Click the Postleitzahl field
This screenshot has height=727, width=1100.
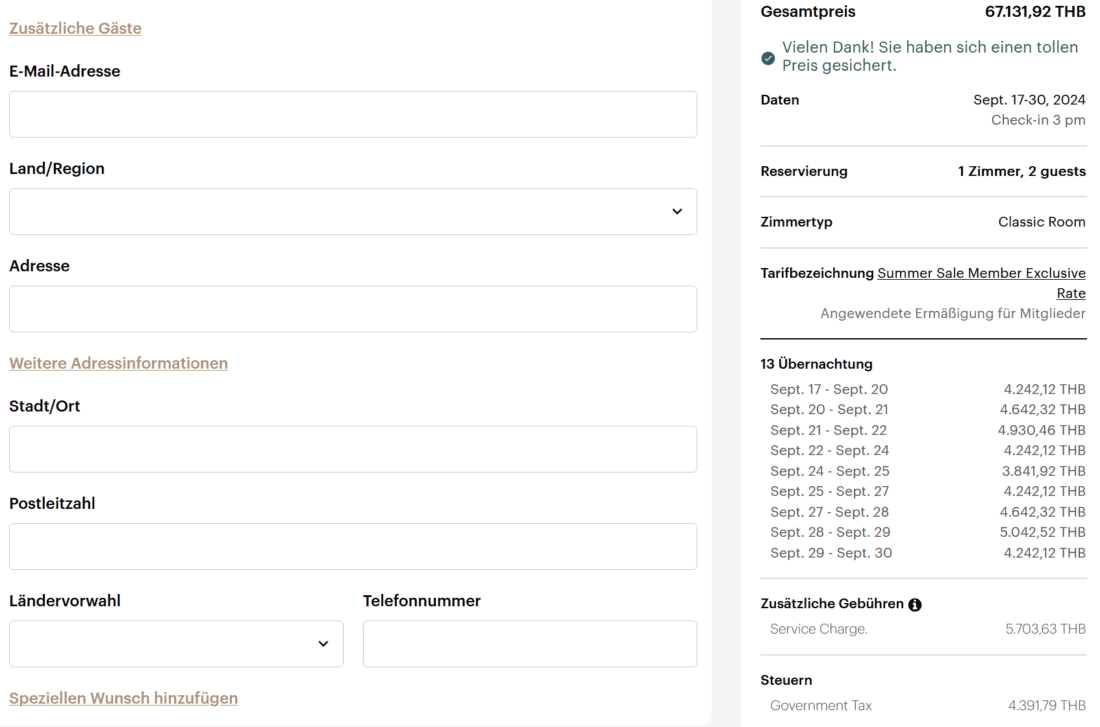[x=353, y=546]
